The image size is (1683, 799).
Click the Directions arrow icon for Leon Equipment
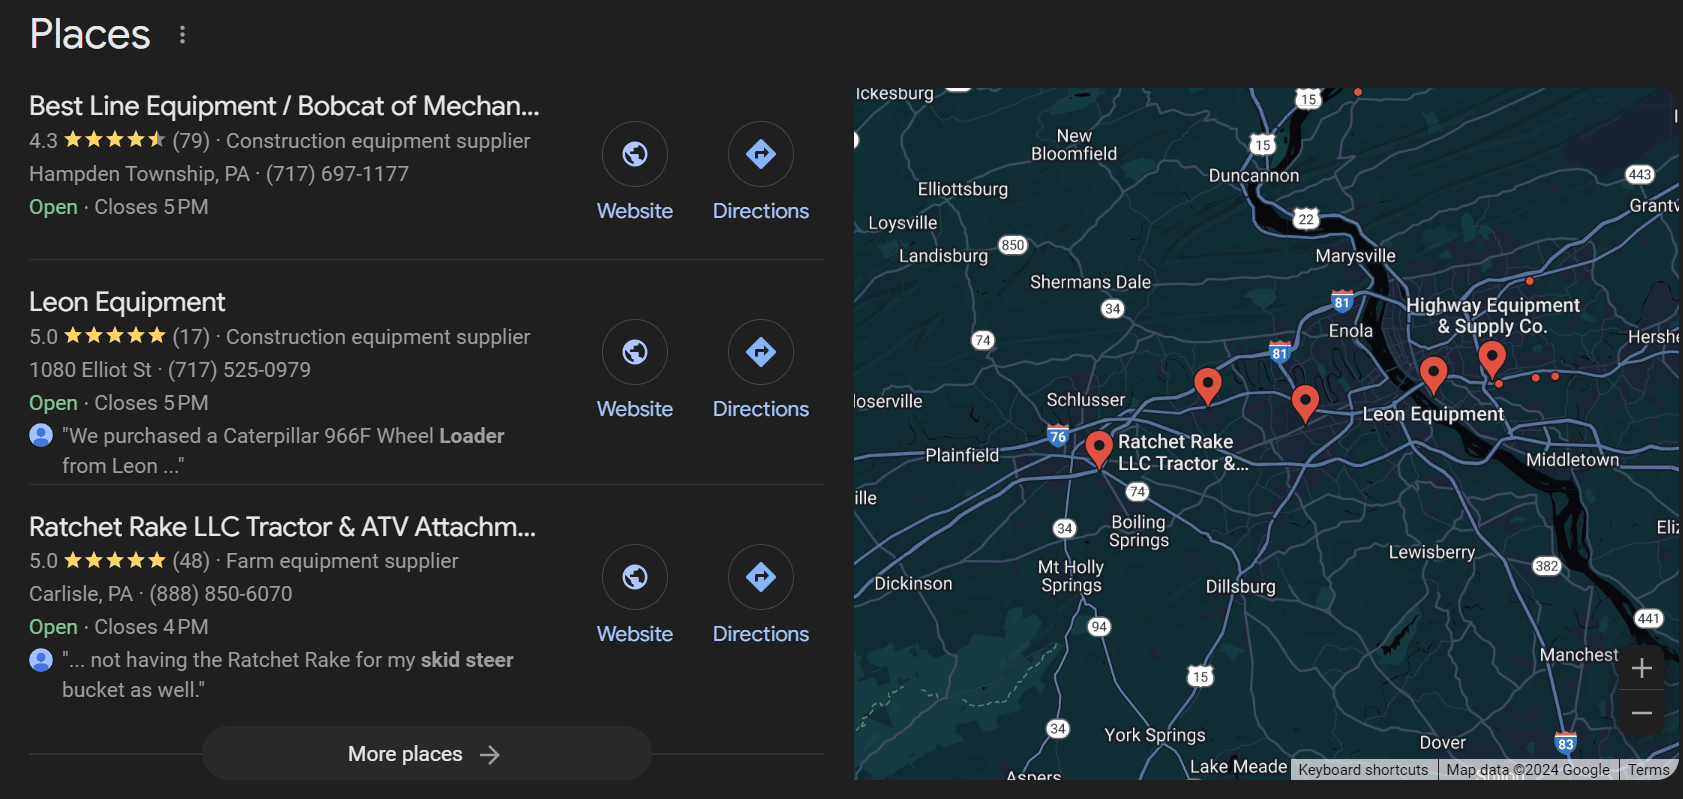[x=761, y=352]
